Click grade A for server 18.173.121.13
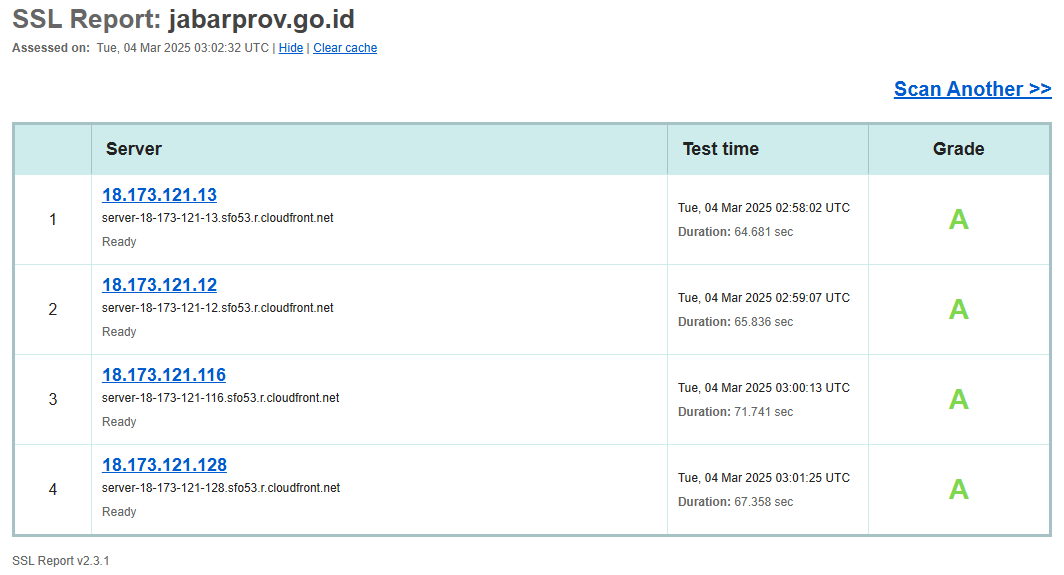 958,220
